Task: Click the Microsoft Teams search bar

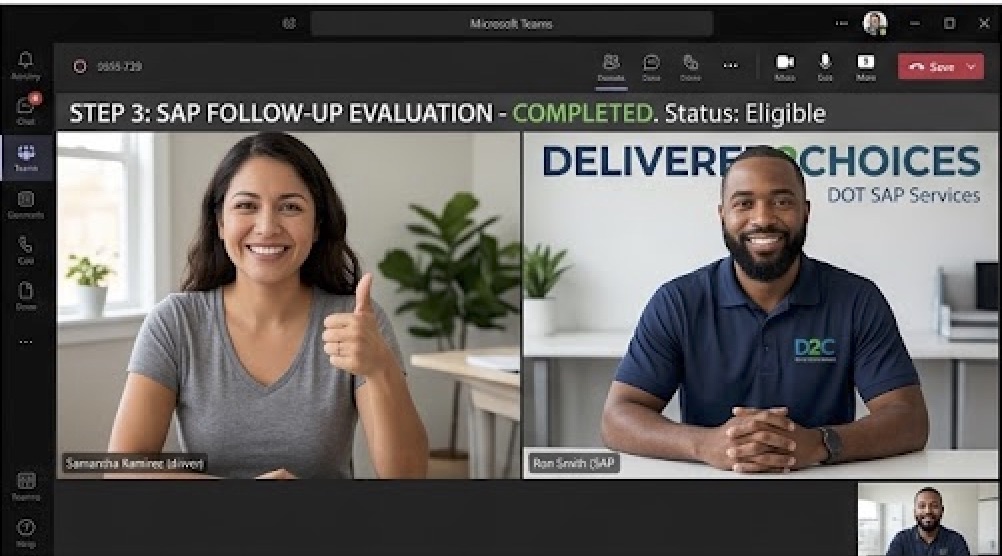Action: pos(511,24)
